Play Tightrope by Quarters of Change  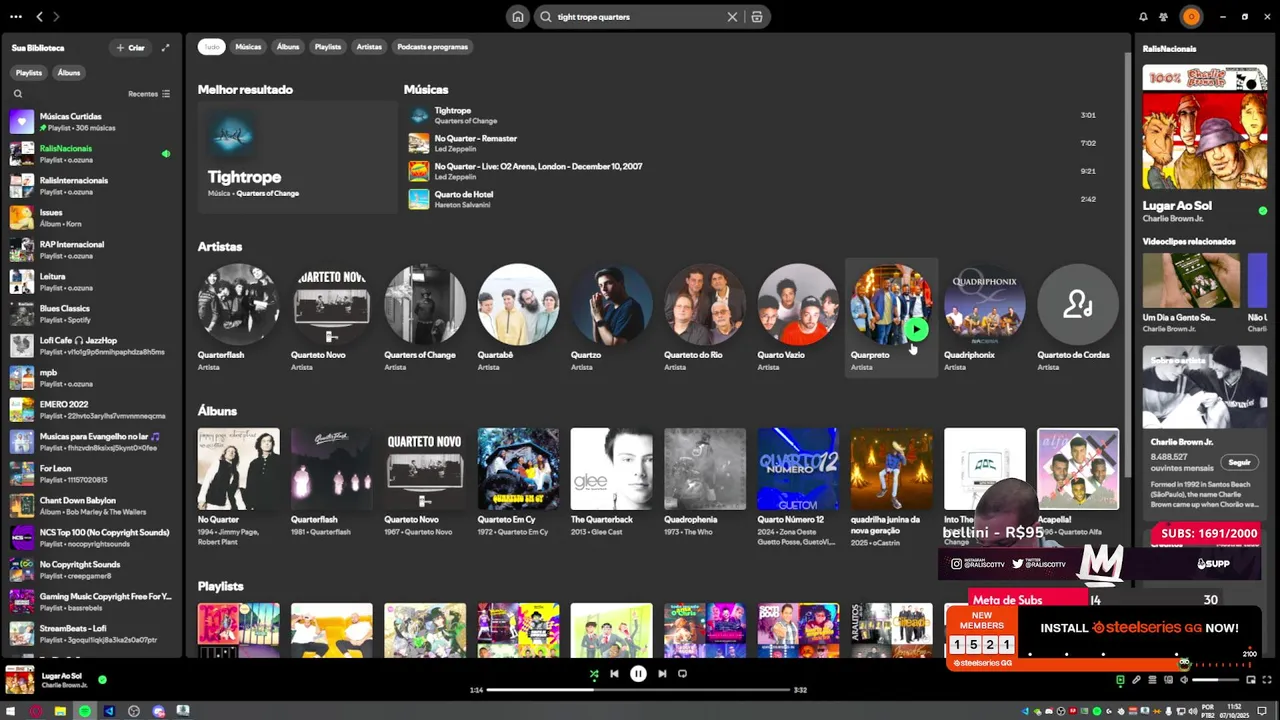pos(753,115)
